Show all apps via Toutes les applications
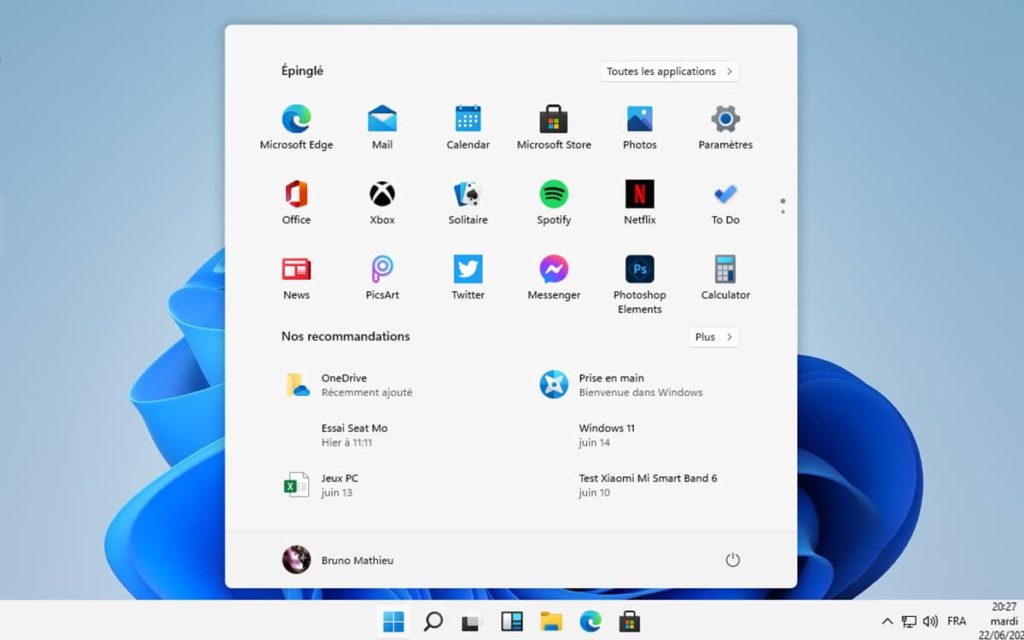This screenshot has height=640, width=1024. pyautogui.click(x=669, y=71)
